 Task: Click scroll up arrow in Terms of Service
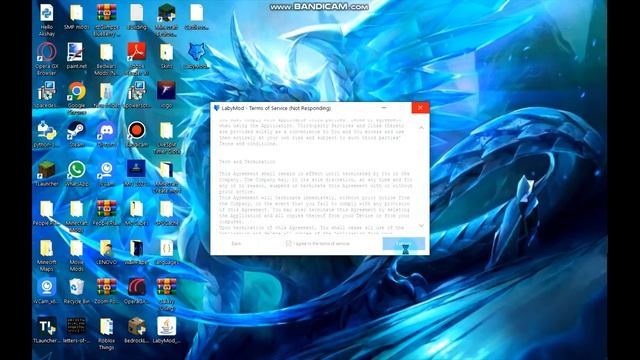pyautogui.click(x=421, y=128)
